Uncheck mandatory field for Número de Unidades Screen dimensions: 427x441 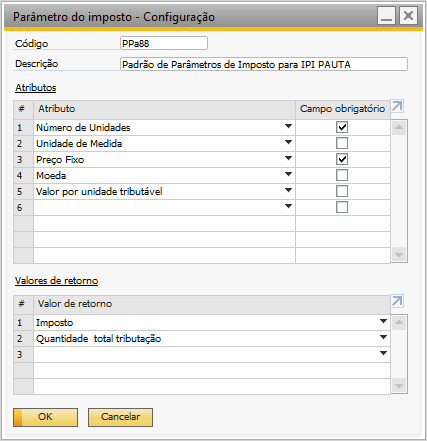(x=342, y=127)
